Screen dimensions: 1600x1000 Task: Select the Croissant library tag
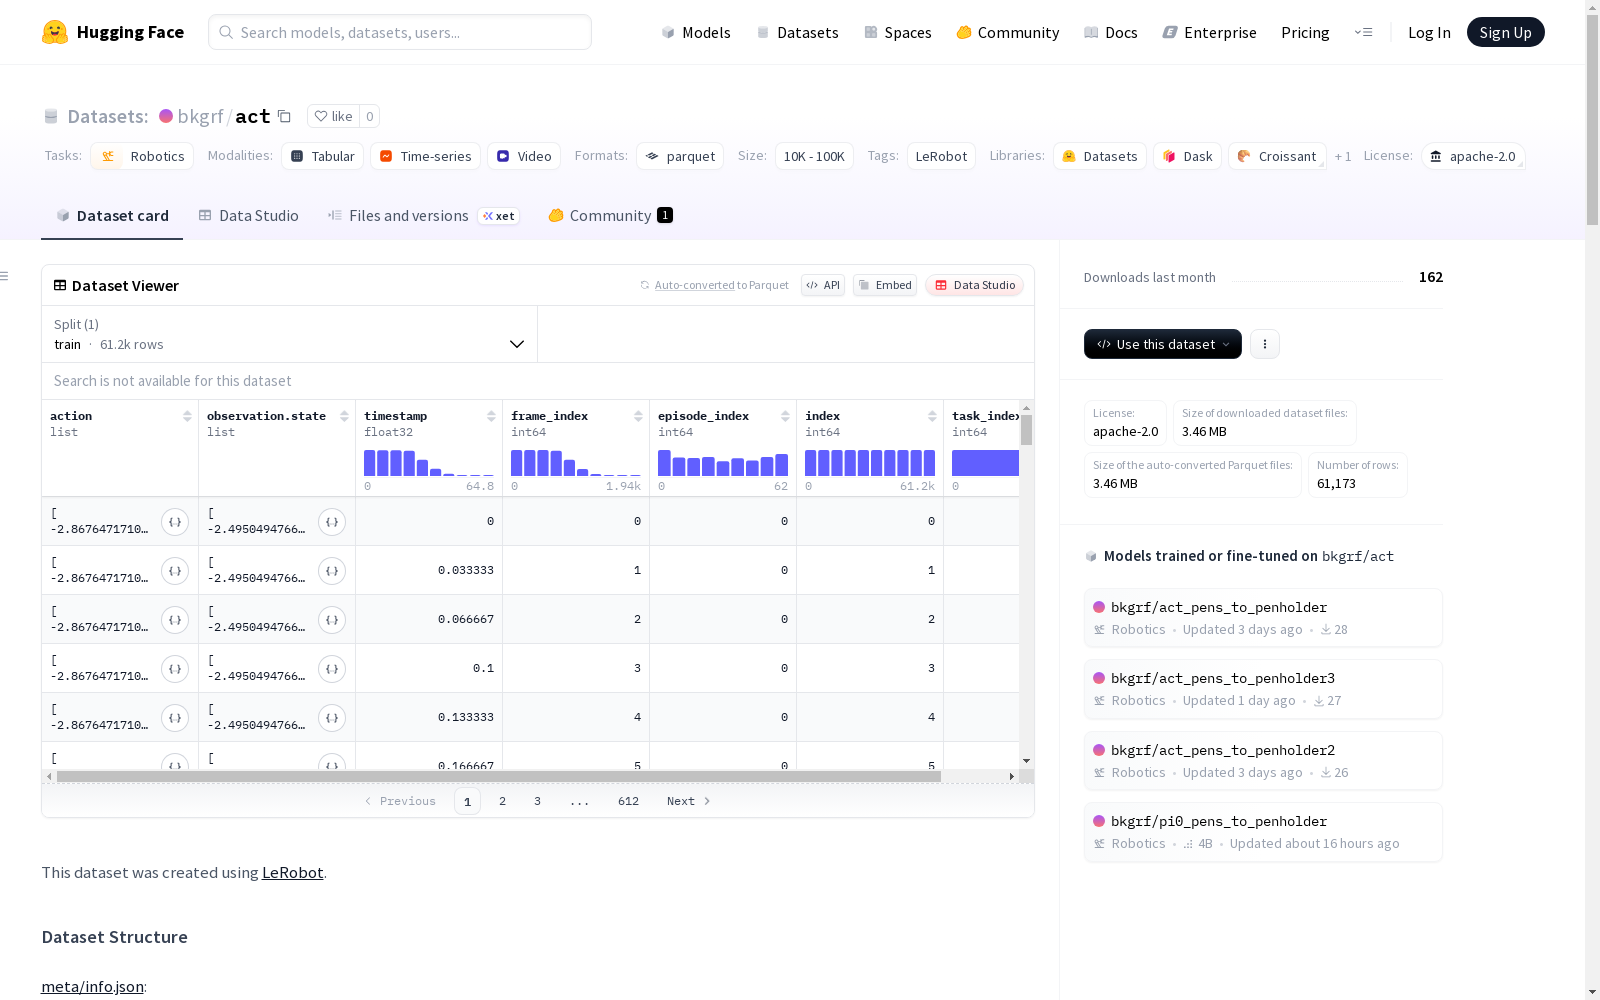1277,156
